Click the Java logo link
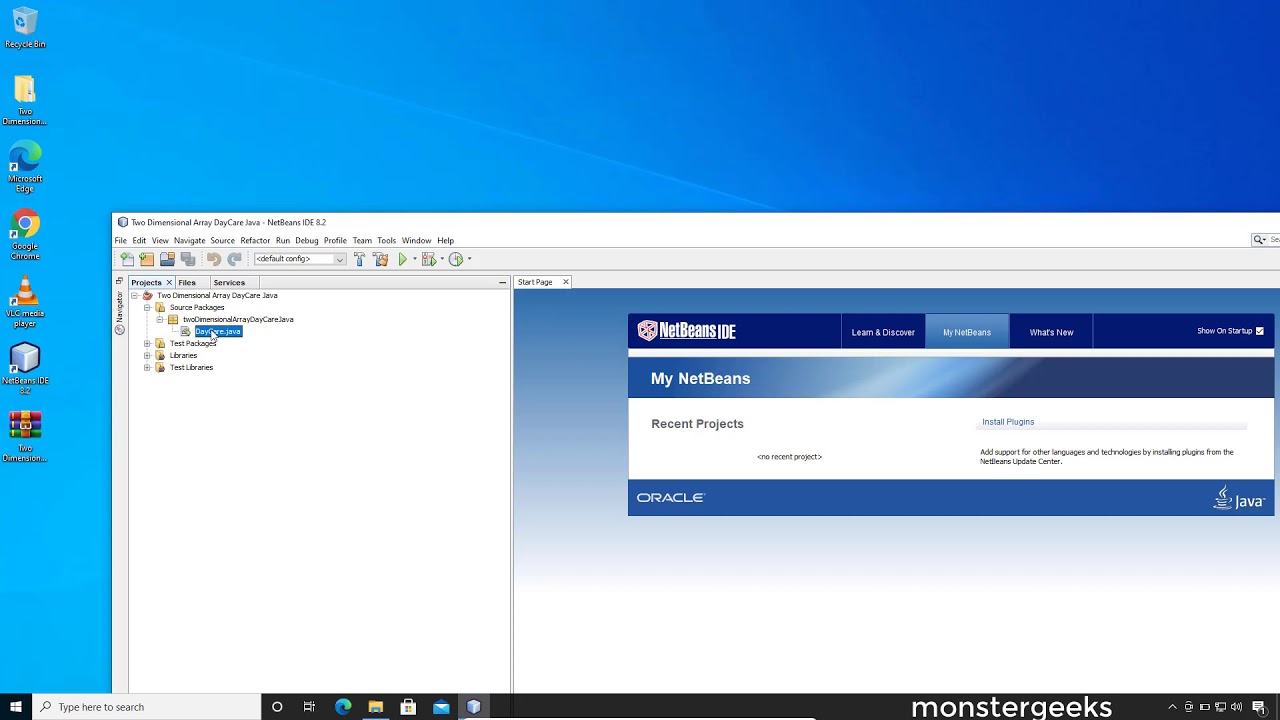The height and width of the screenshot is (720, 1280). coord(1239,498)
